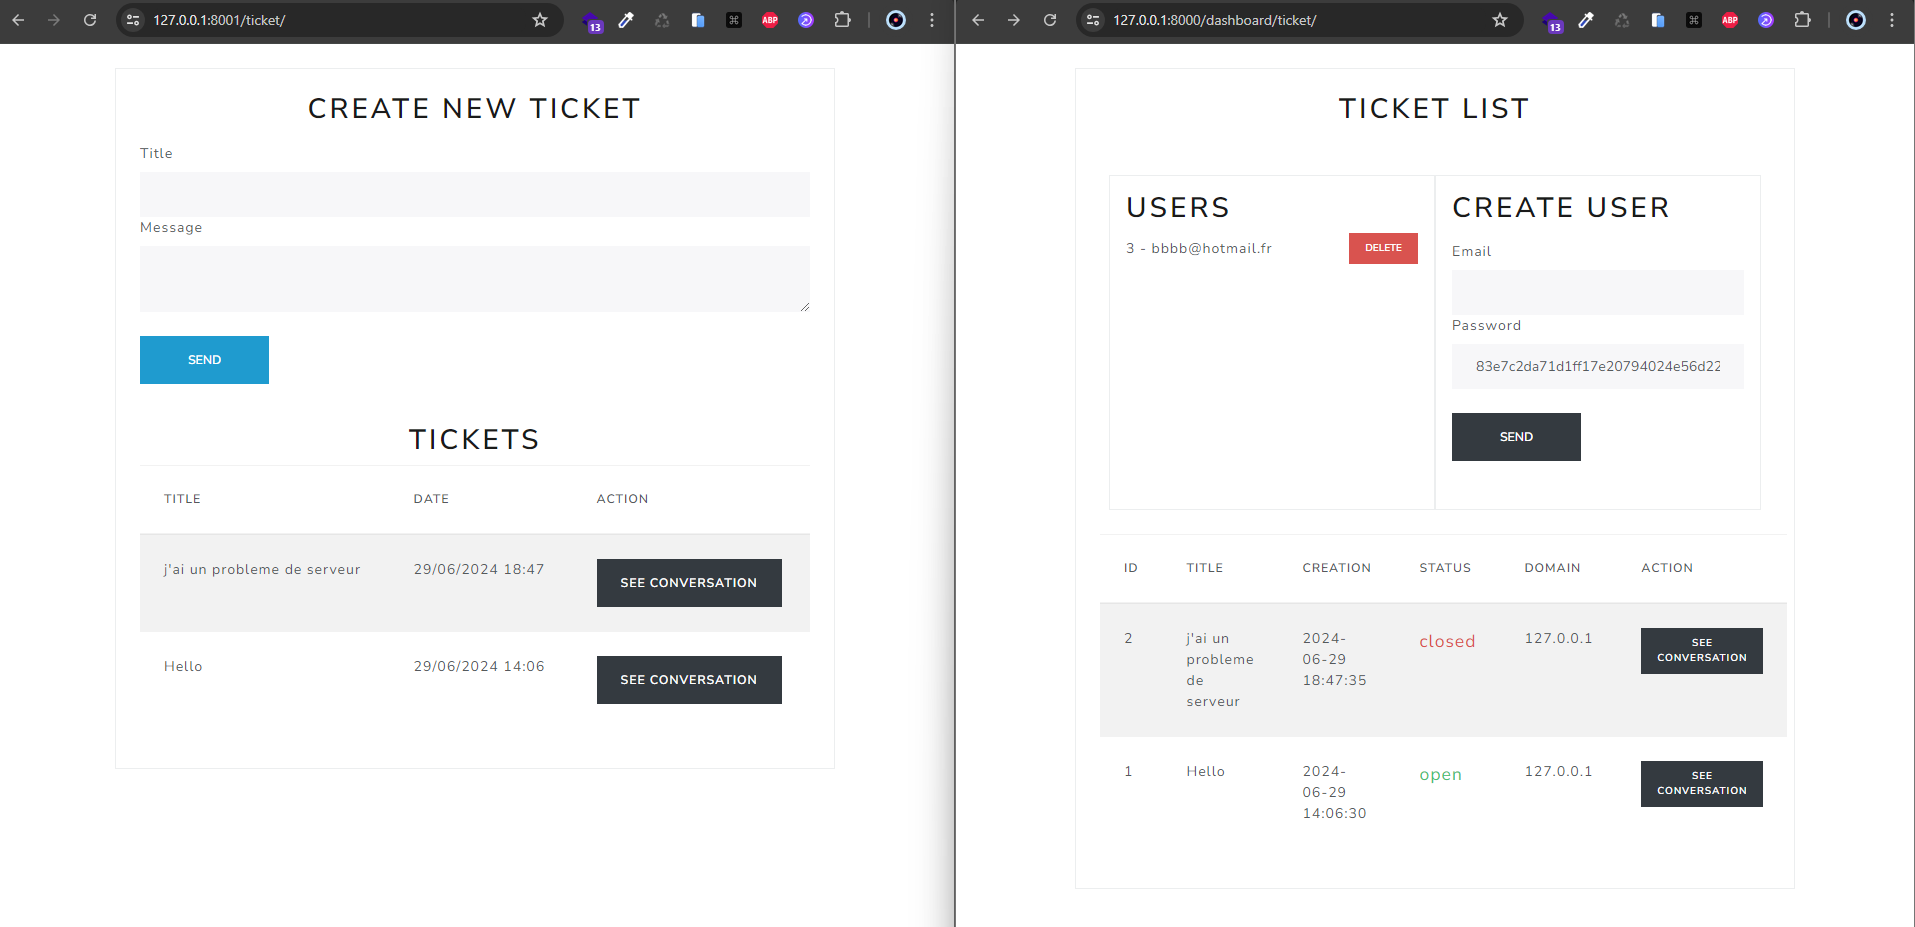The width and height of the screenshot is (1915, 927).
Task: See conversation for server problem ticket on left
Action: click(688, 583)
